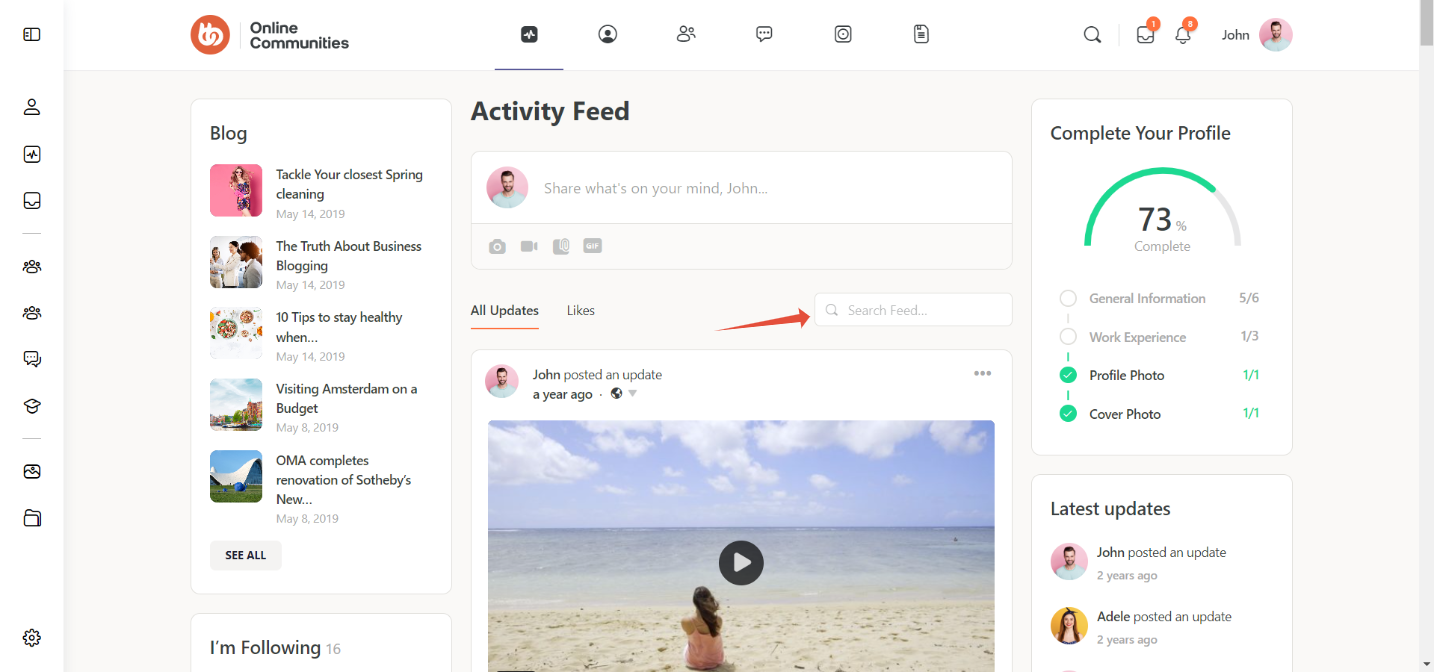
Task: Open "Tackle Your closest Spring cleaning" article
Action: [349, 184]
